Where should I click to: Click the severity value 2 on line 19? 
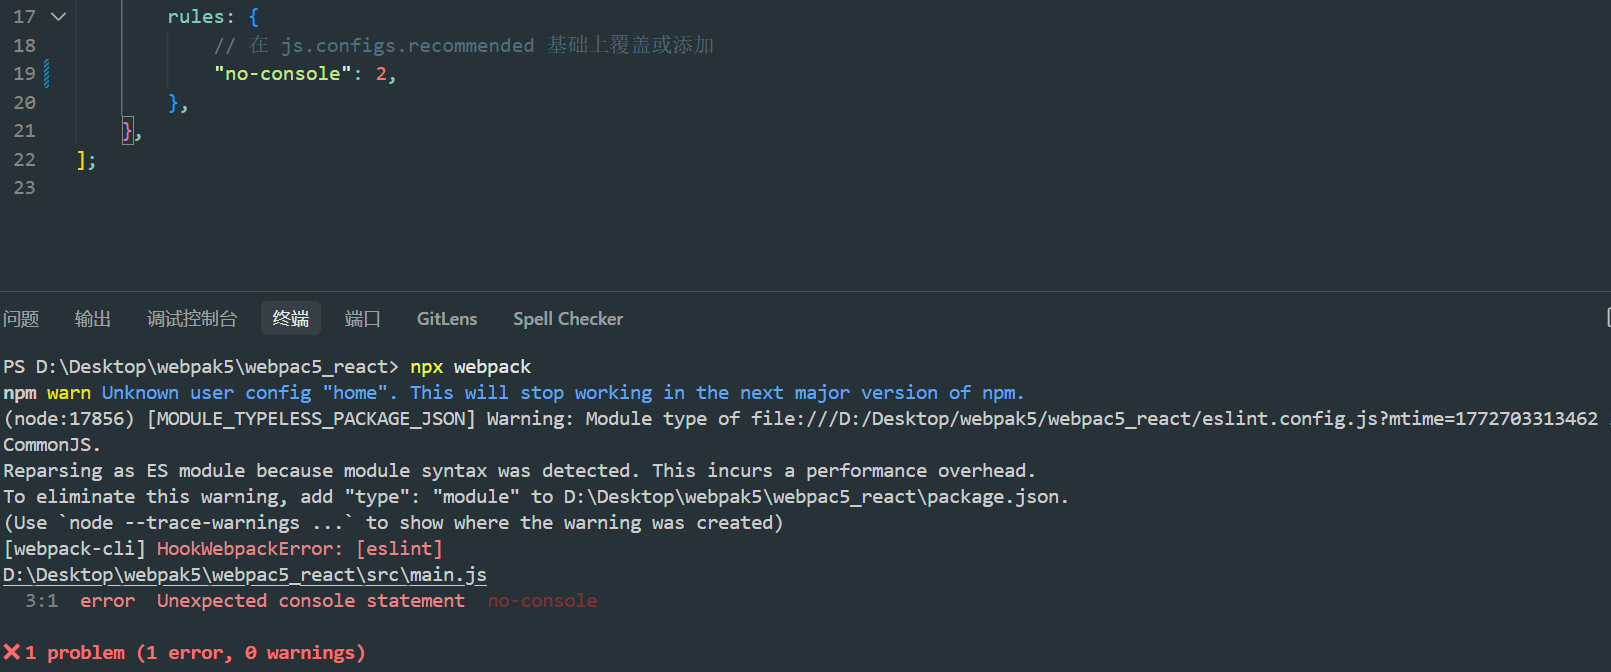pyautogui.click(x=381, y=74)
